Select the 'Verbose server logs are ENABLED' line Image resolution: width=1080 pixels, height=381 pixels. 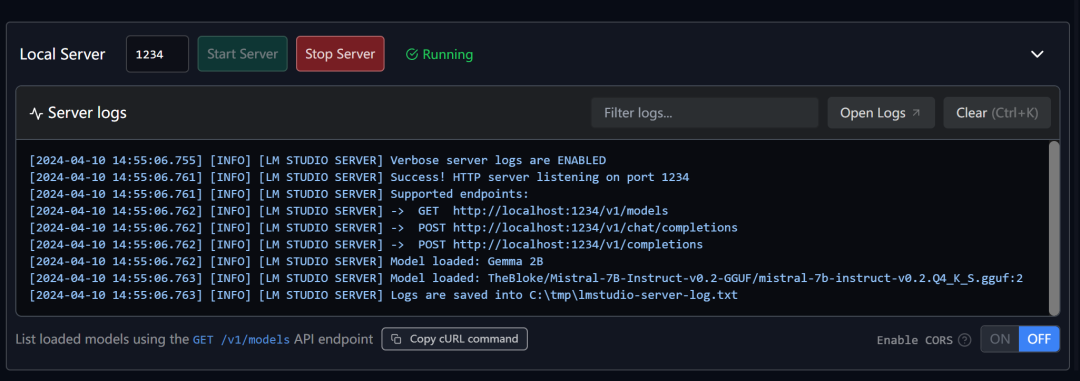[x=318, y=161]
